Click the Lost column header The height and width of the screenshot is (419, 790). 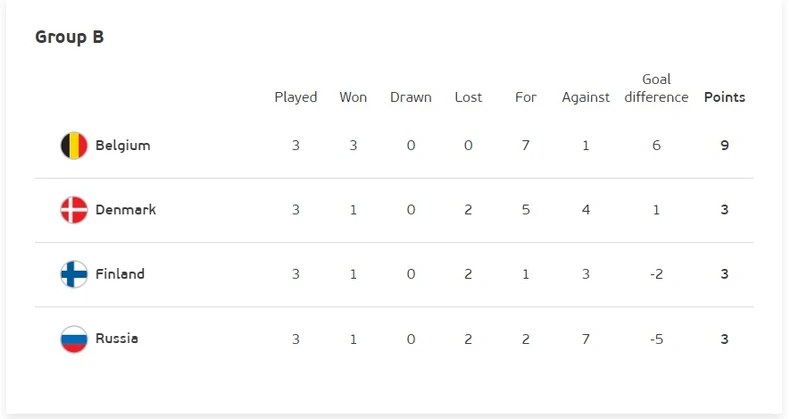[469, 97]
